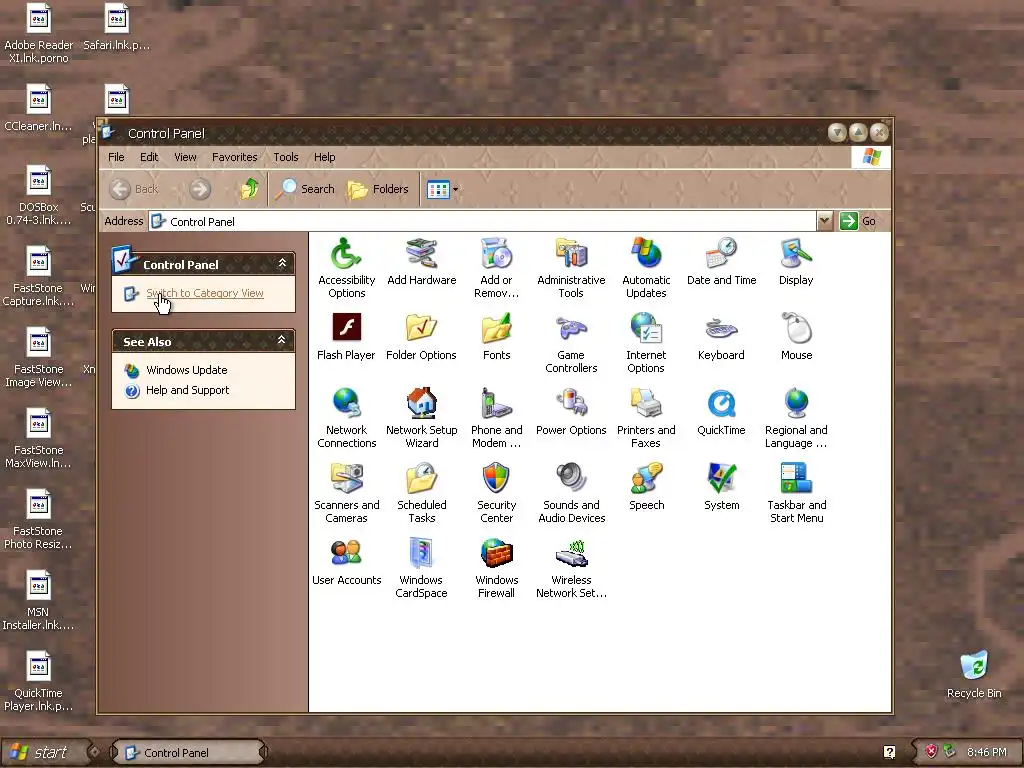Select MSN Installer desktop shortcut
Image resolution: width=1024 pixels, height=768 pixels.
coord(39,600)
